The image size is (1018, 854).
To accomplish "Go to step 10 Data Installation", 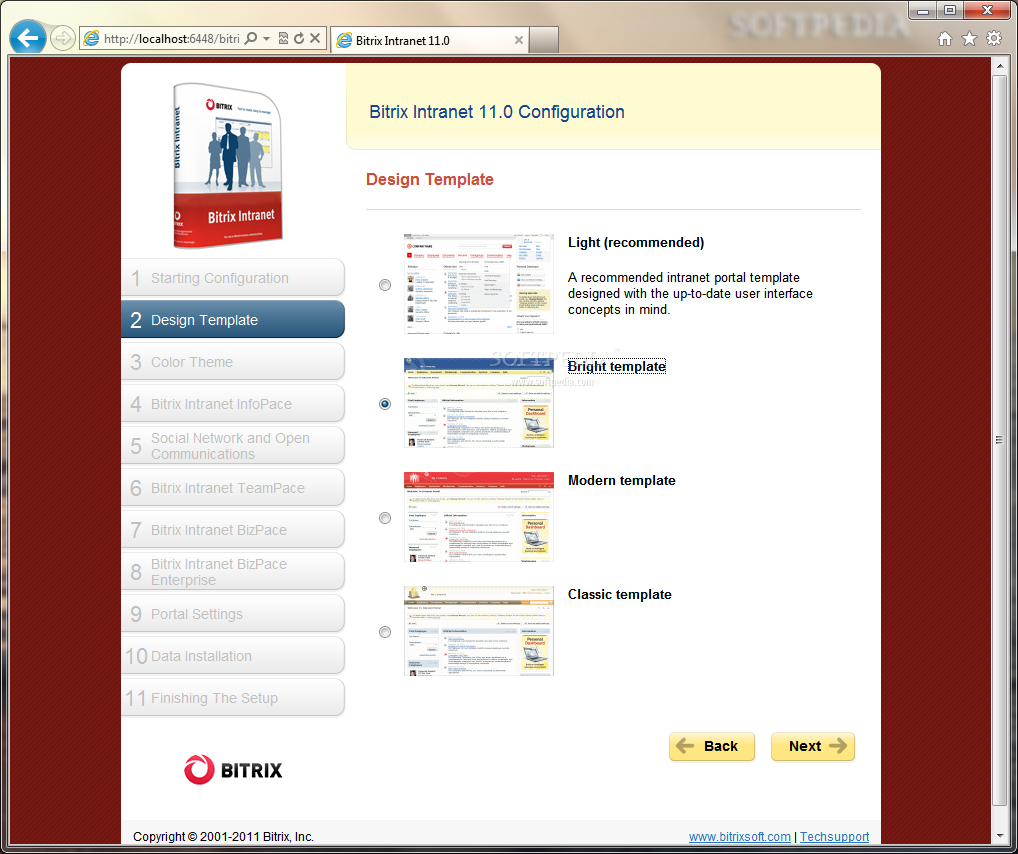I will click(x=232, y=656).
